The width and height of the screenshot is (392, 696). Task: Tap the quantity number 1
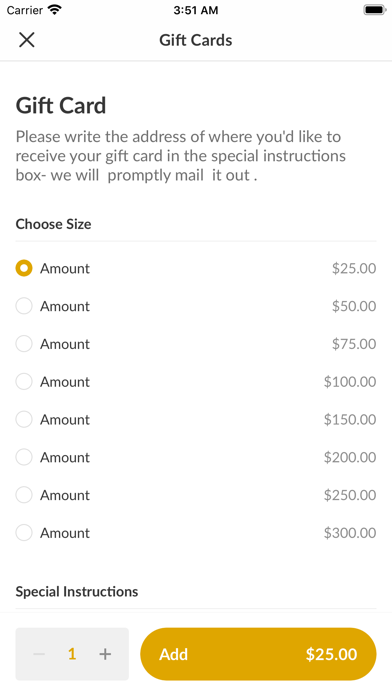72,654
